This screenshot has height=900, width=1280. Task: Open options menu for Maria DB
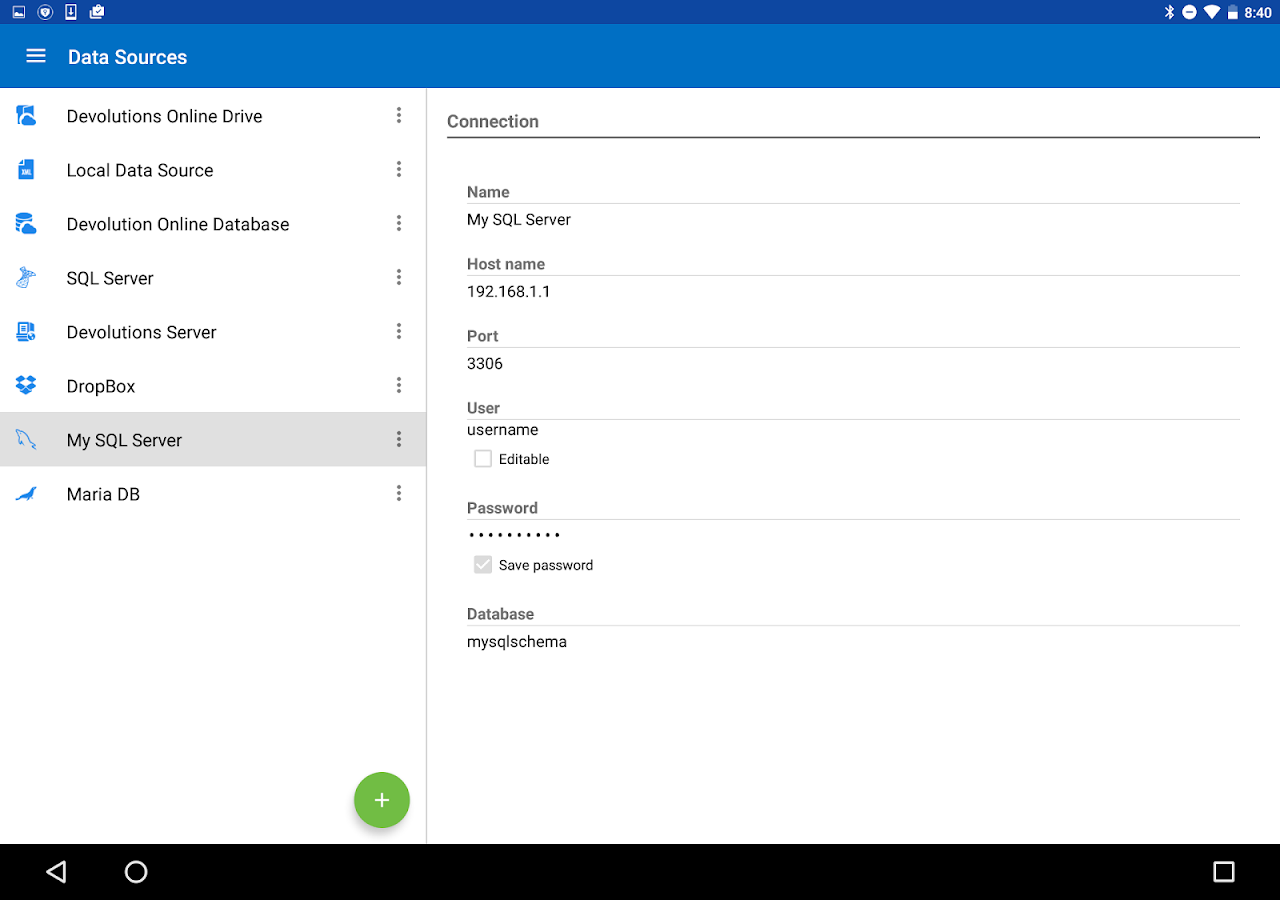click(x=399, y=494)
